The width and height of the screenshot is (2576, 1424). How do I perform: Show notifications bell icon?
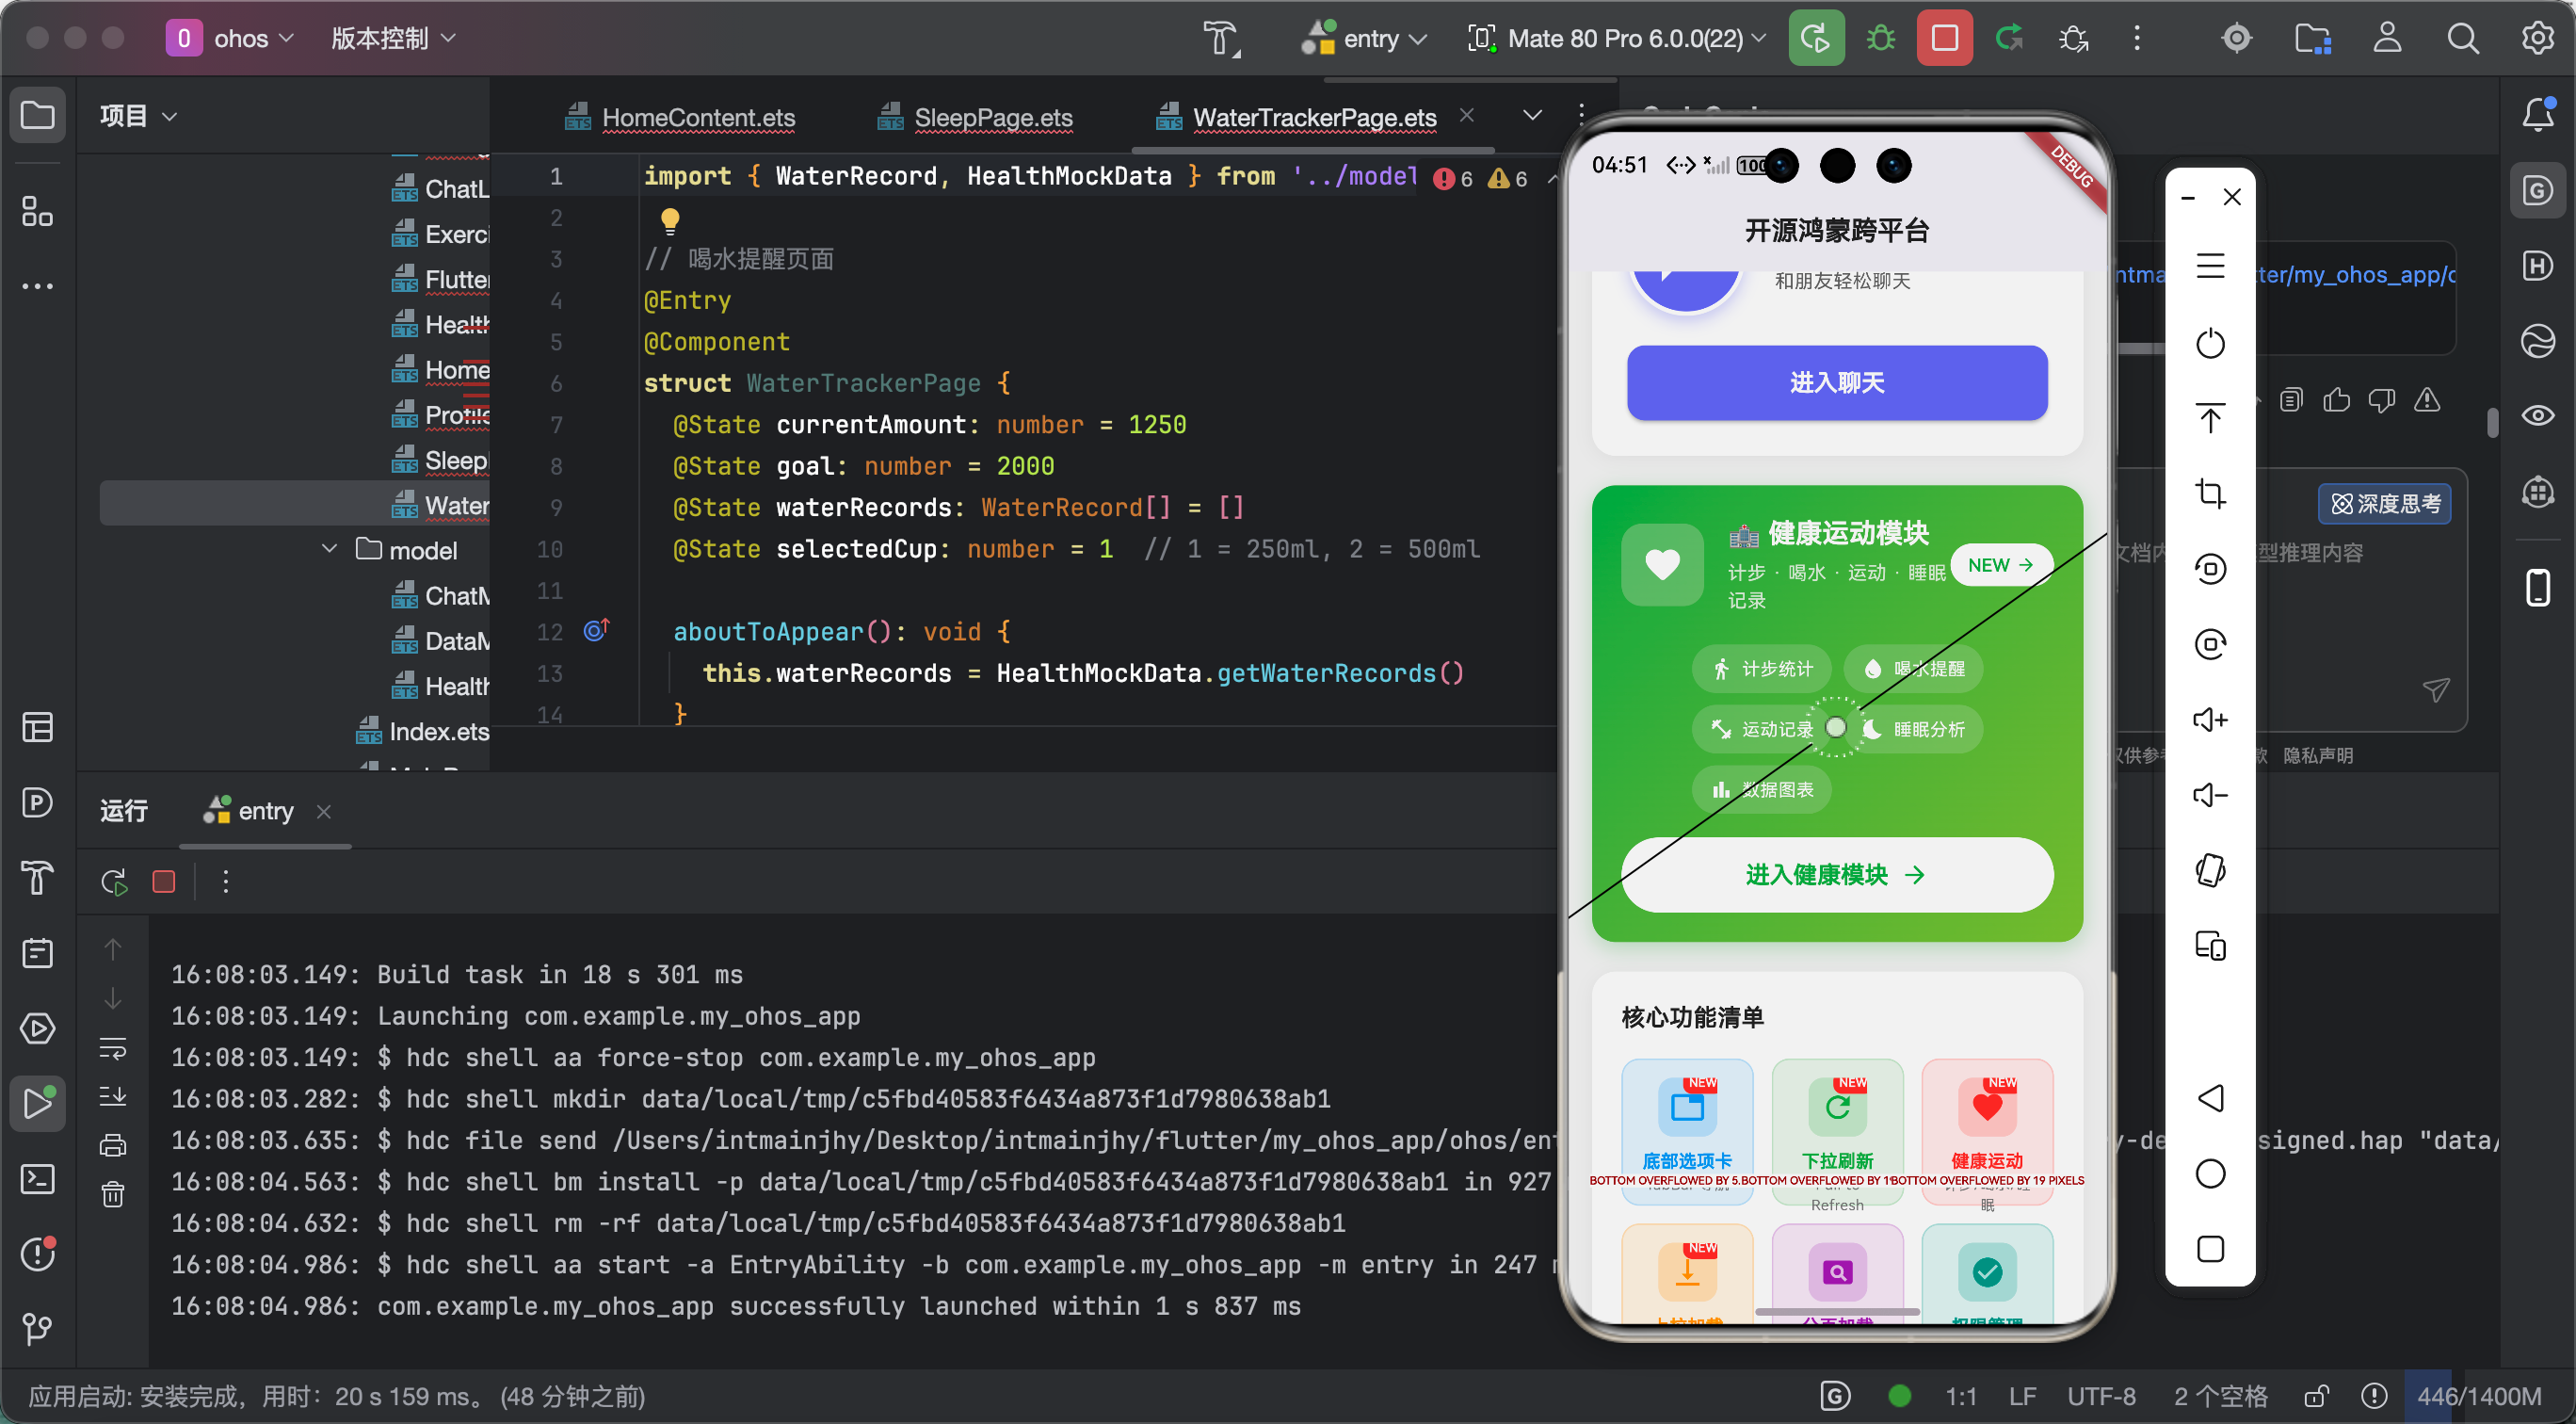(2538, 115)
